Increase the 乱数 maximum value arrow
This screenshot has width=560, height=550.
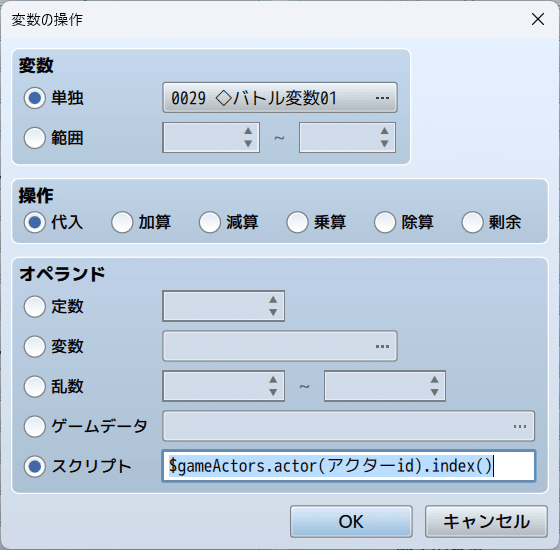(434, 380)
